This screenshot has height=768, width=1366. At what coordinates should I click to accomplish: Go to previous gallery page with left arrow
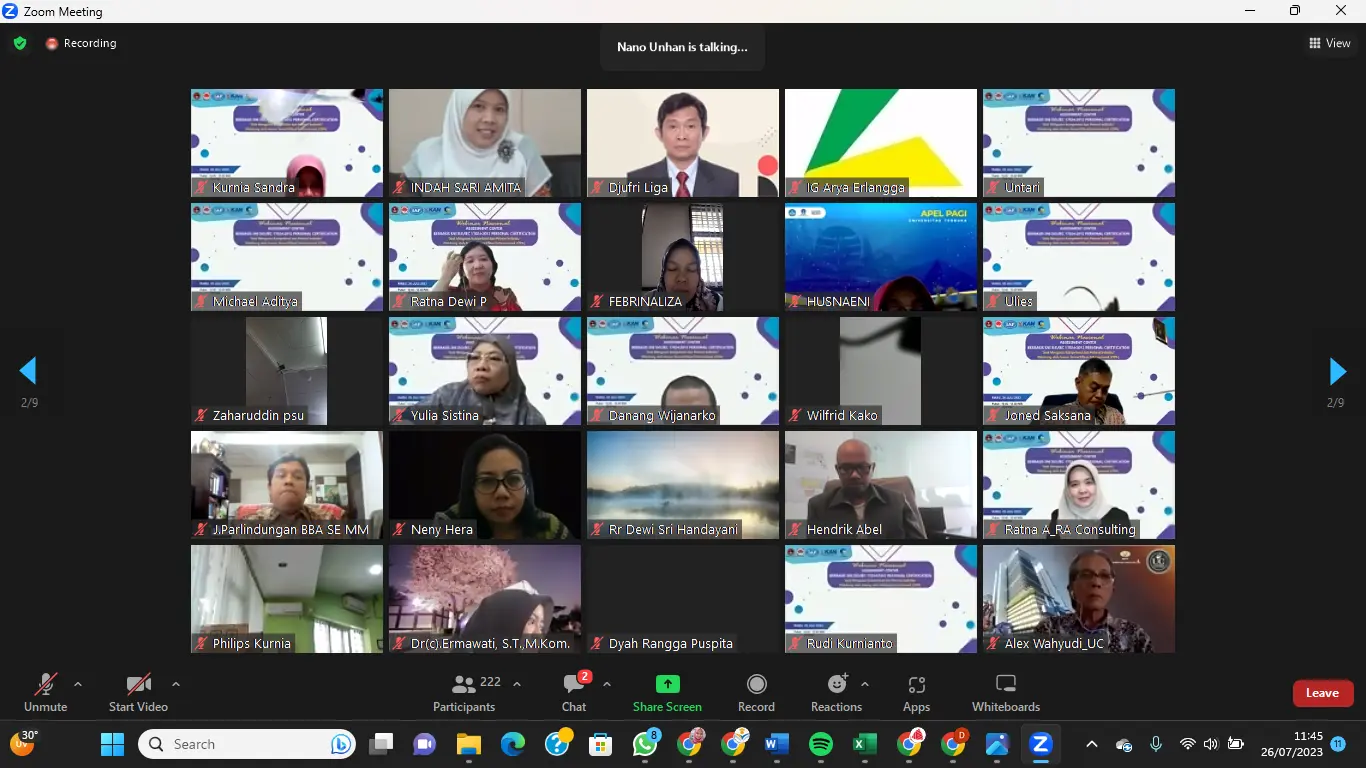(x=28, y=371)
